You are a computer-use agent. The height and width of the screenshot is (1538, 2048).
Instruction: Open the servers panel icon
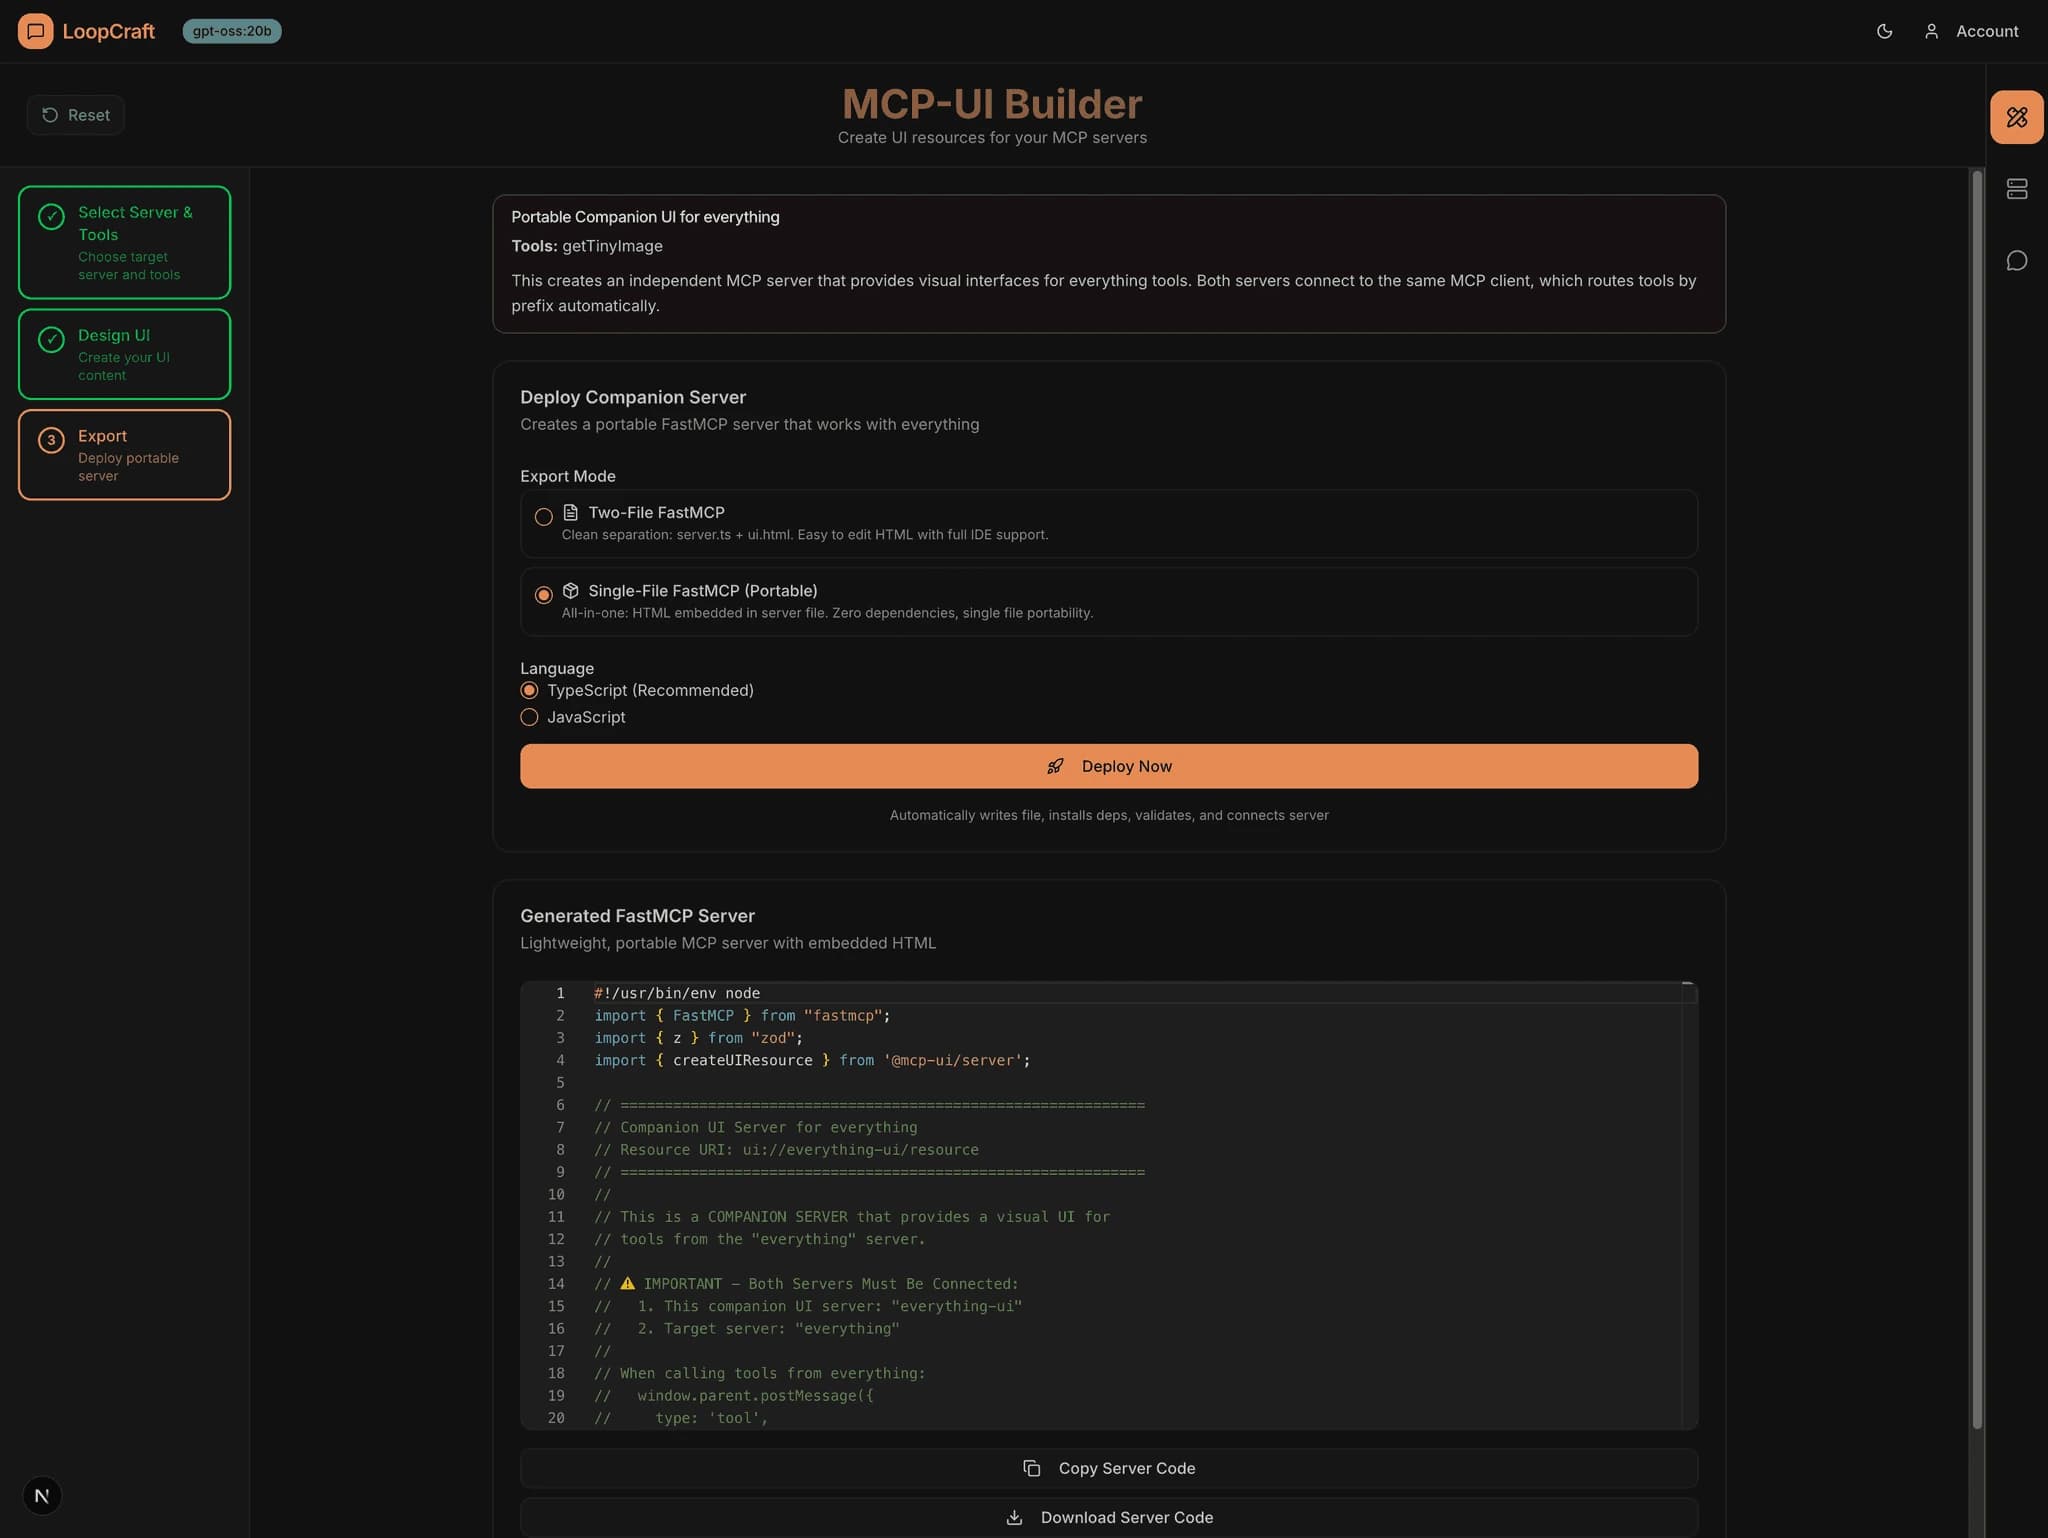(x=2016, y=189)
